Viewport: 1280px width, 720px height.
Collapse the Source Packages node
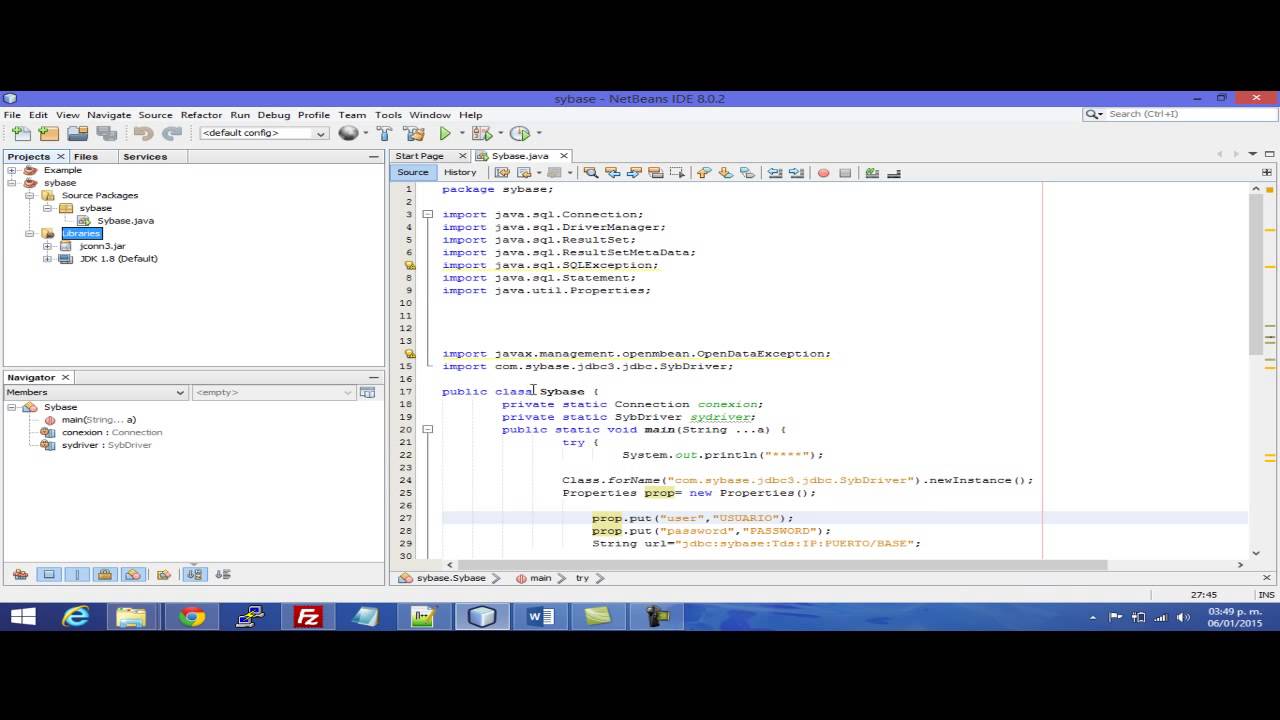click(30, 195)
